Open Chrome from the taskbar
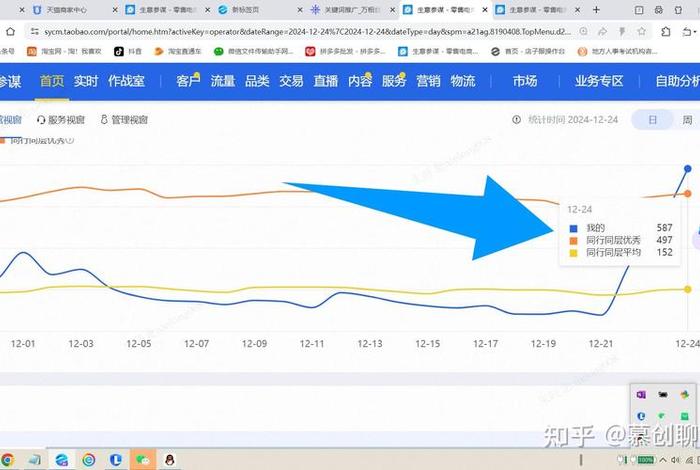 tap(8, 459)
